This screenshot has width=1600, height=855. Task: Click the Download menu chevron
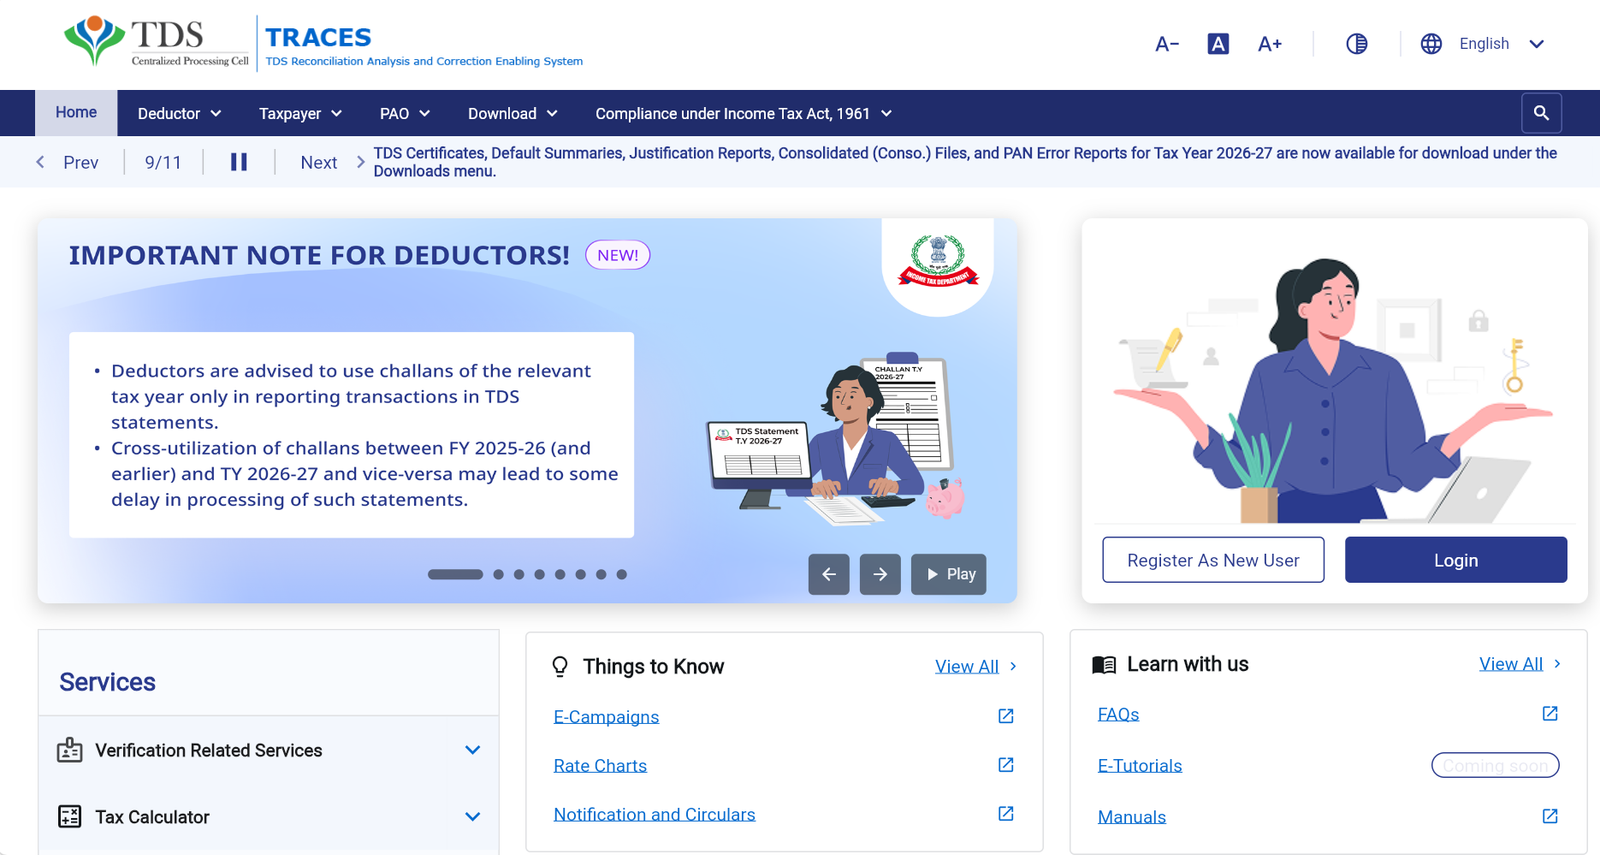click(x=552, y=114)
